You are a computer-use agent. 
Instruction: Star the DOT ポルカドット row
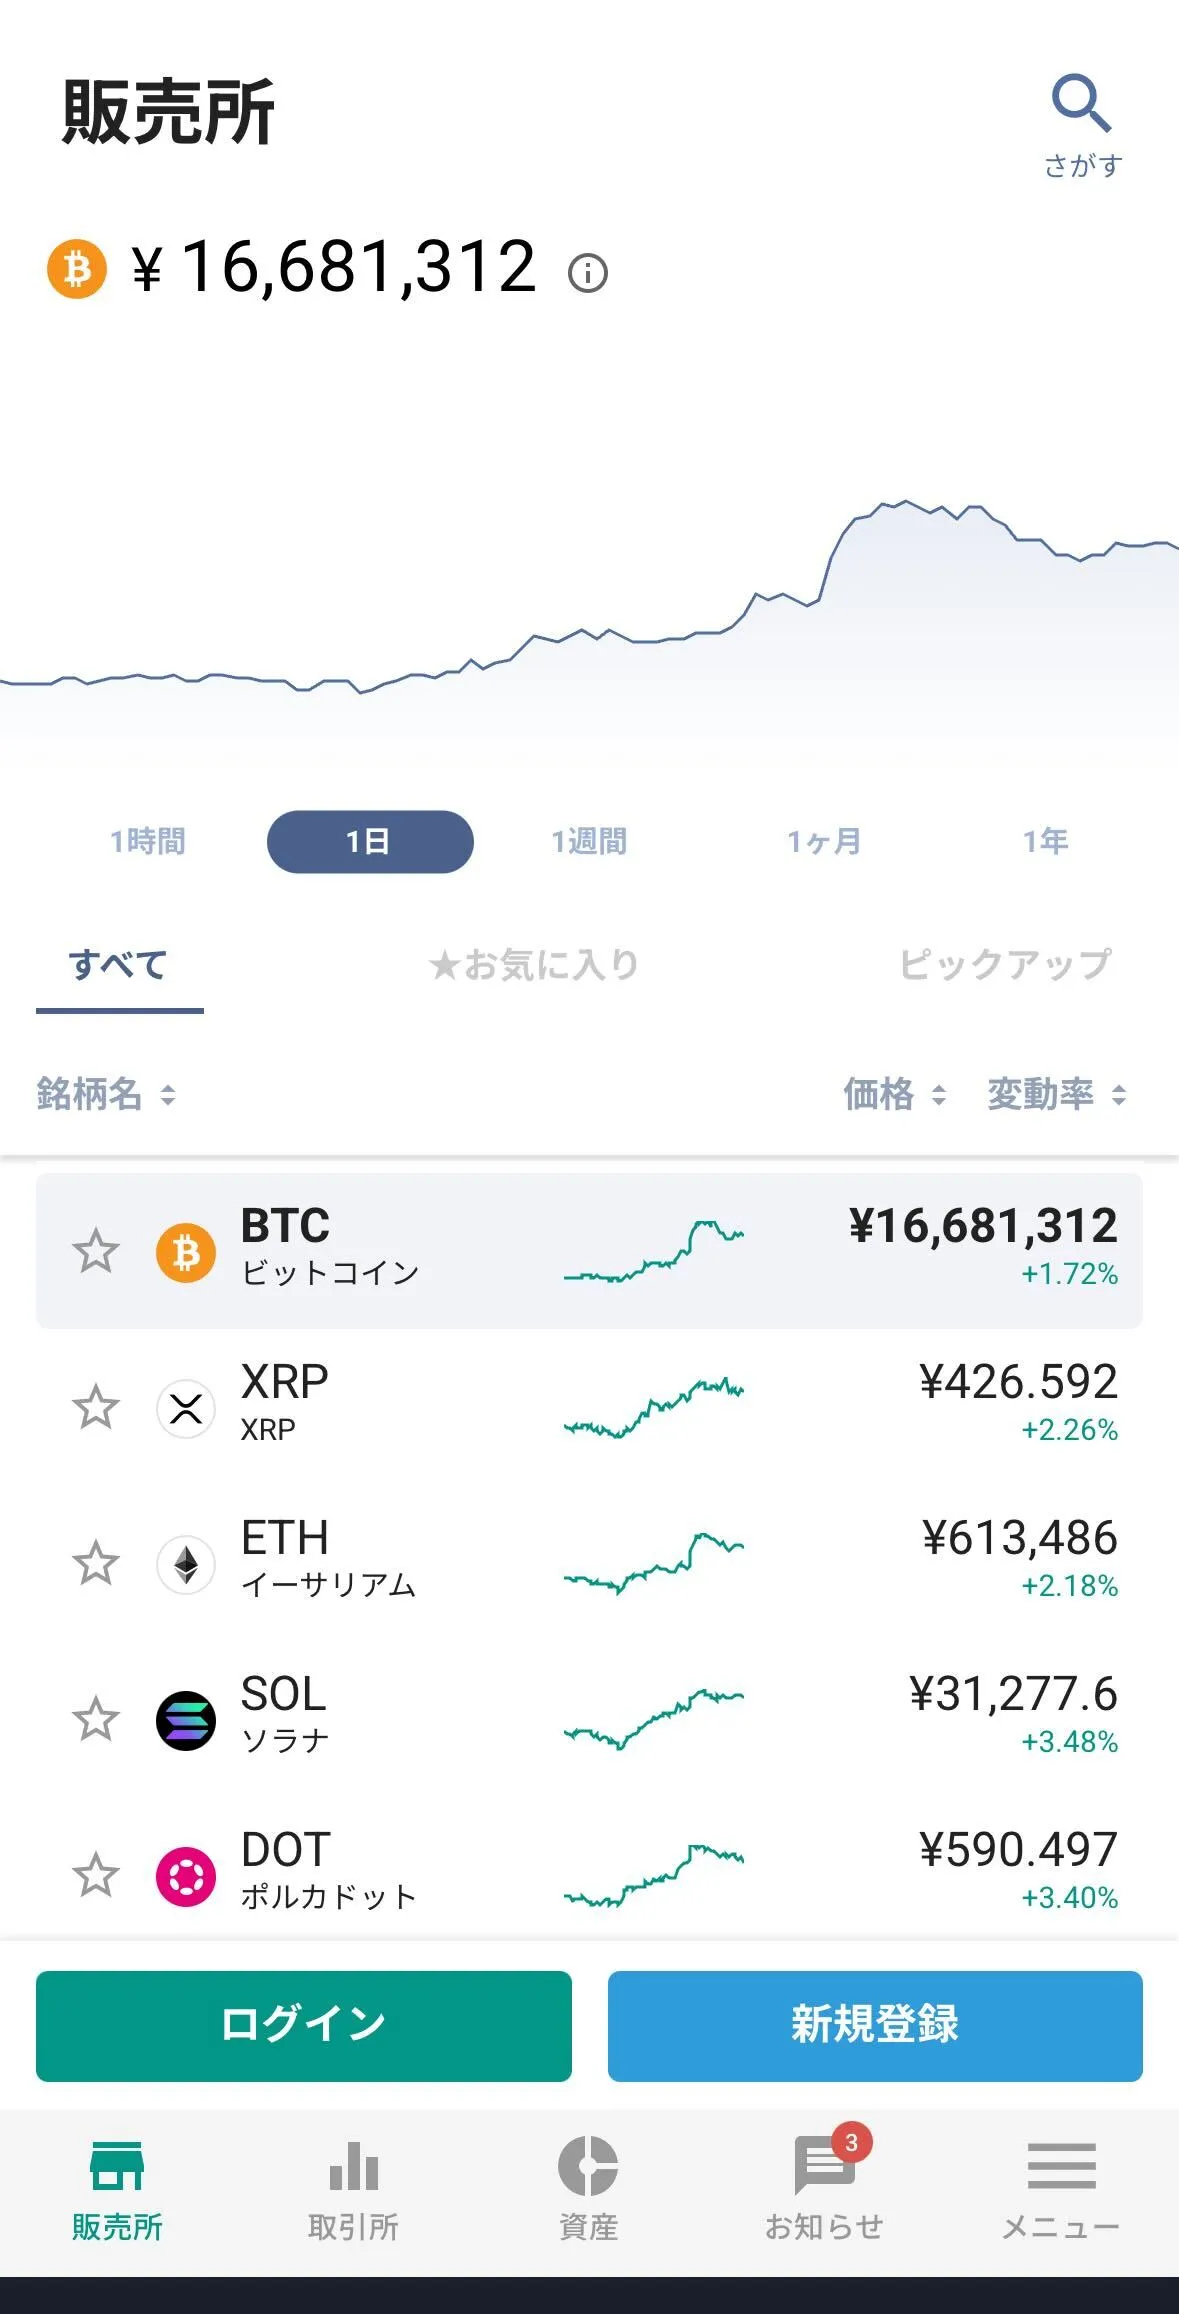click(96, 1875)
